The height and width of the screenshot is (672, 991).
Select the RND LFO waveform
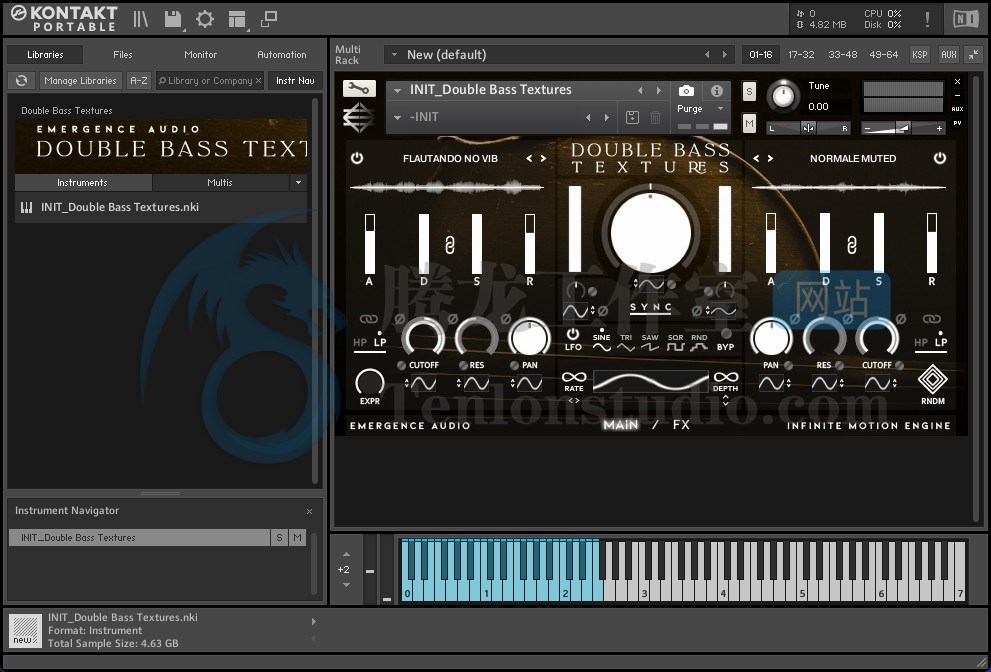pyautogui.click(x=699, y=342)
